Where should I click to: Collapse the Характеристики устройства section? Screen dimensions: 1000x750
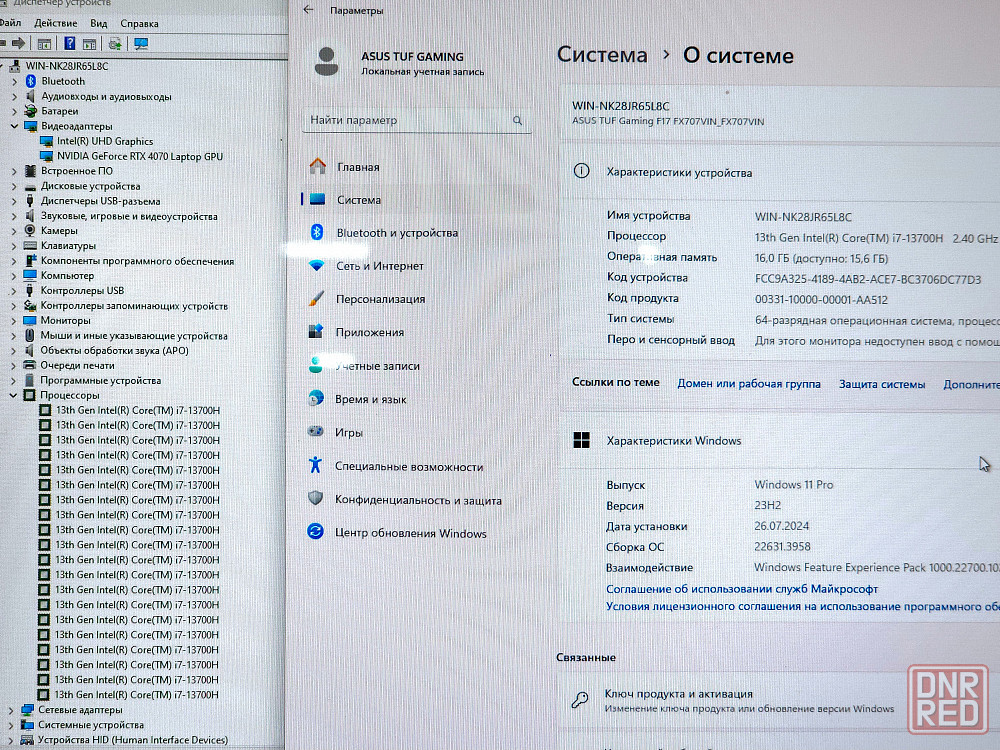pyautogui.click(x=781, y=172)
